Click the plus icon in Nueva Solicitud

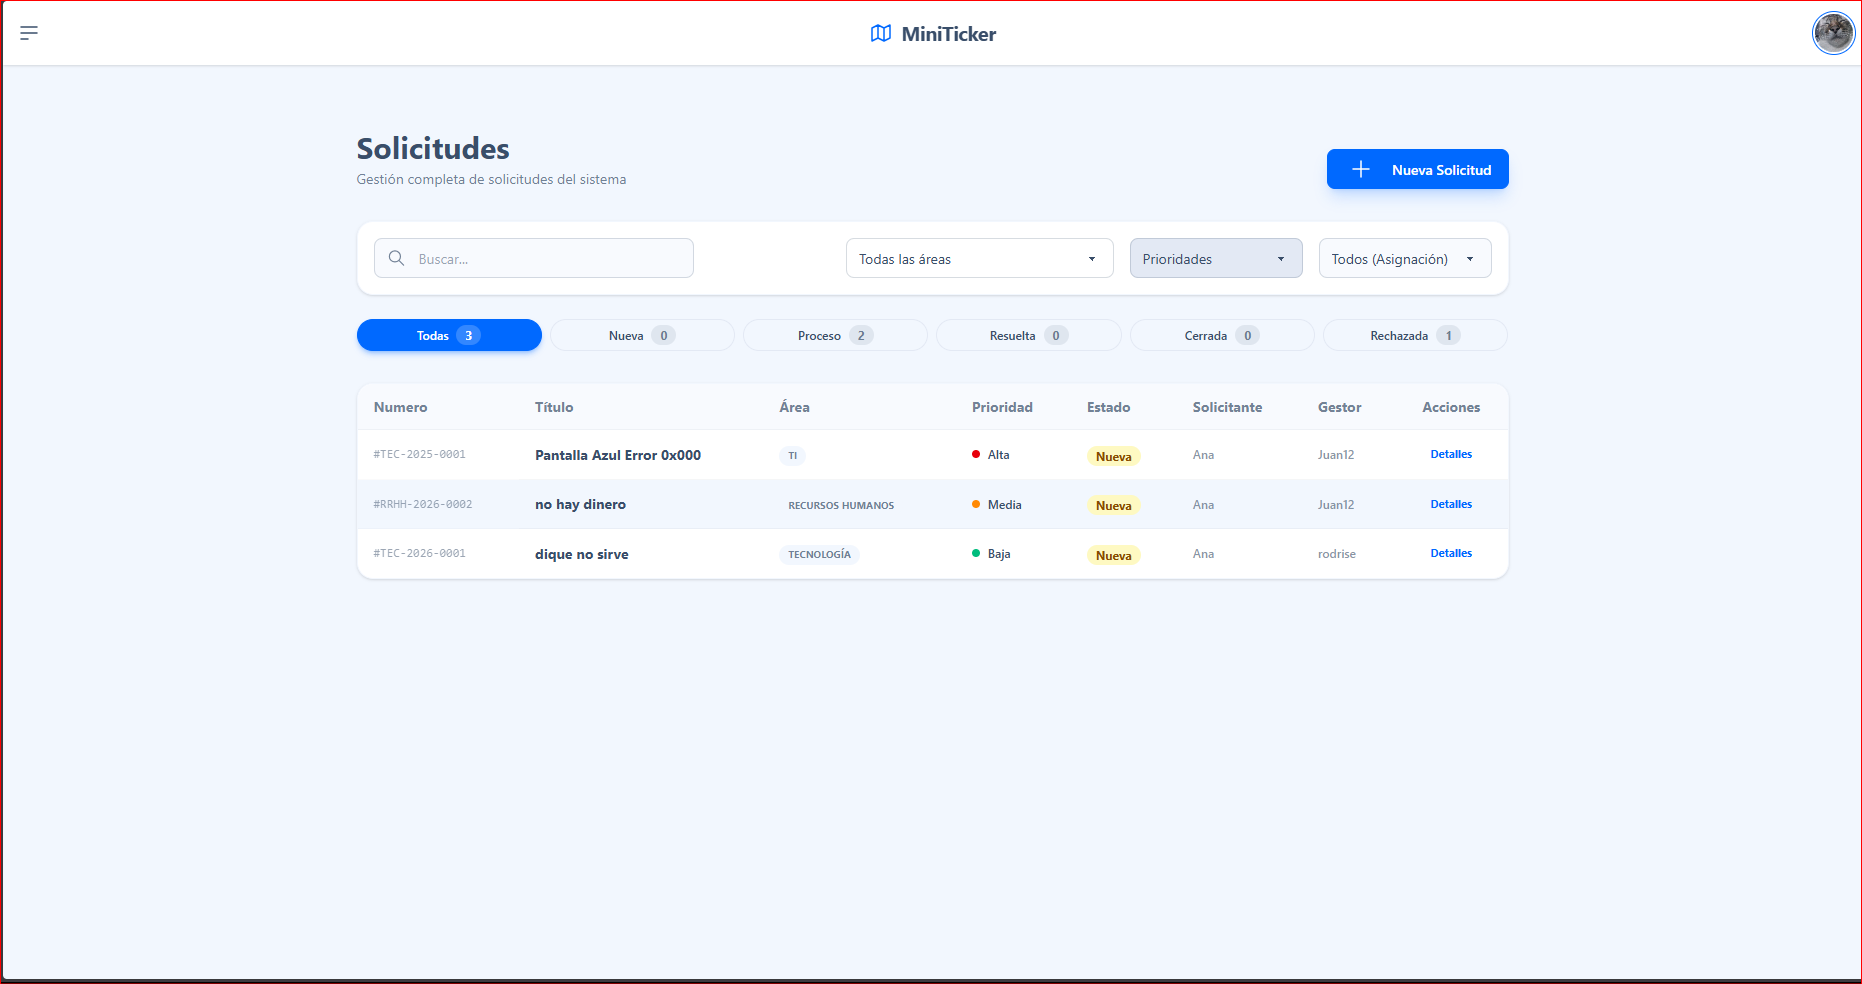coord(1360,170)
